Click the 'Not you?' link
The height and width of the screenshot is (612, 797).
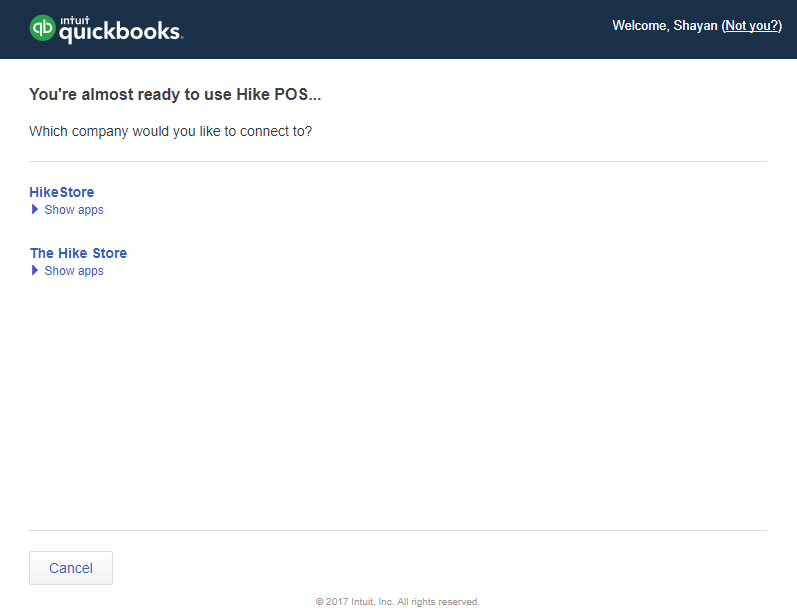752,25
